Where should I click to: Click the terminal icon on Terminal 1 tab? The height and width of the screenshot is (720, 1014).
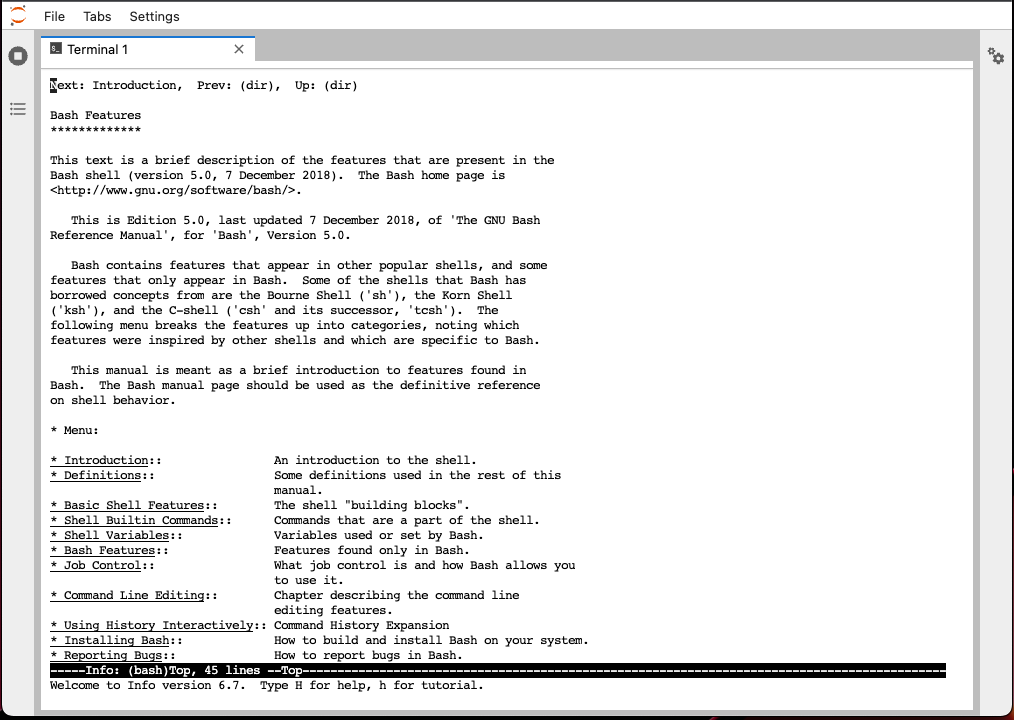point(56,49)
